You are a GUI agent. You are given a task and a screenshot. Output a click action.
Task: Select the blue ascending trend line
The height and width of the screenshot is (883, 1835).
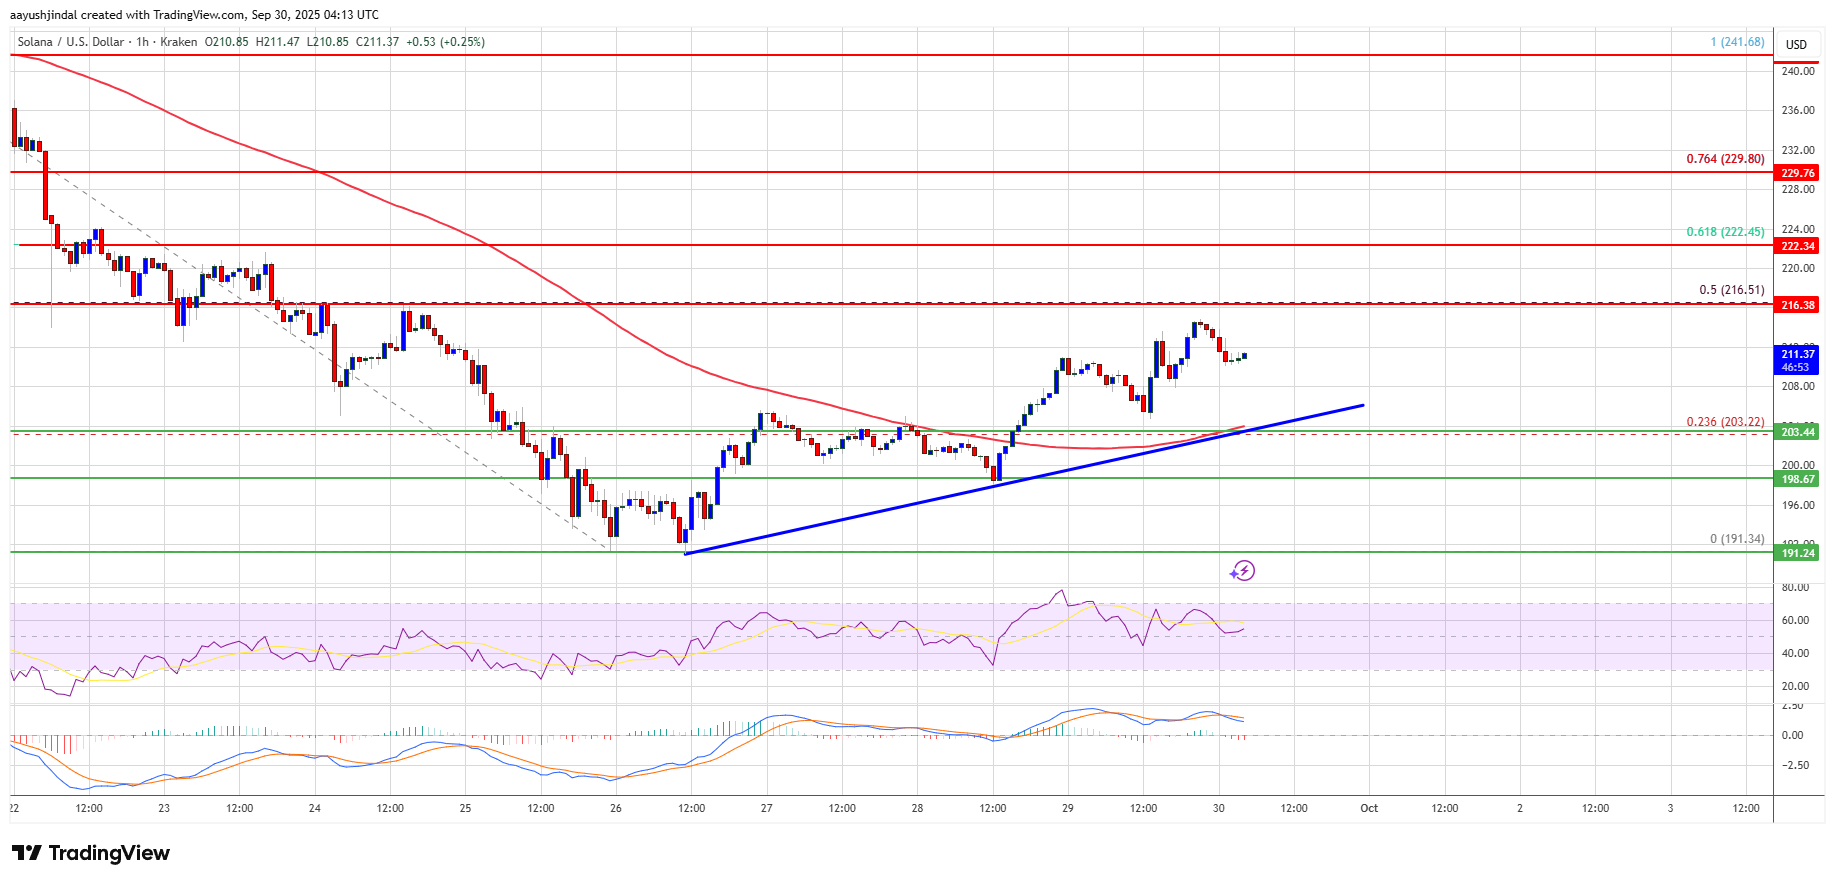tap(1024, 479)
